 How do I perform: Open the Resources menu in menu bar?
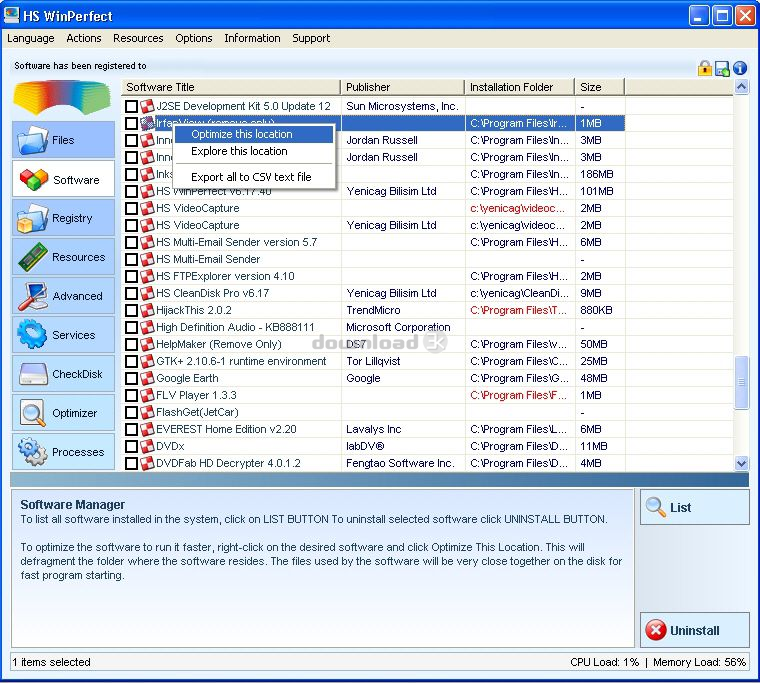[138, 38]
